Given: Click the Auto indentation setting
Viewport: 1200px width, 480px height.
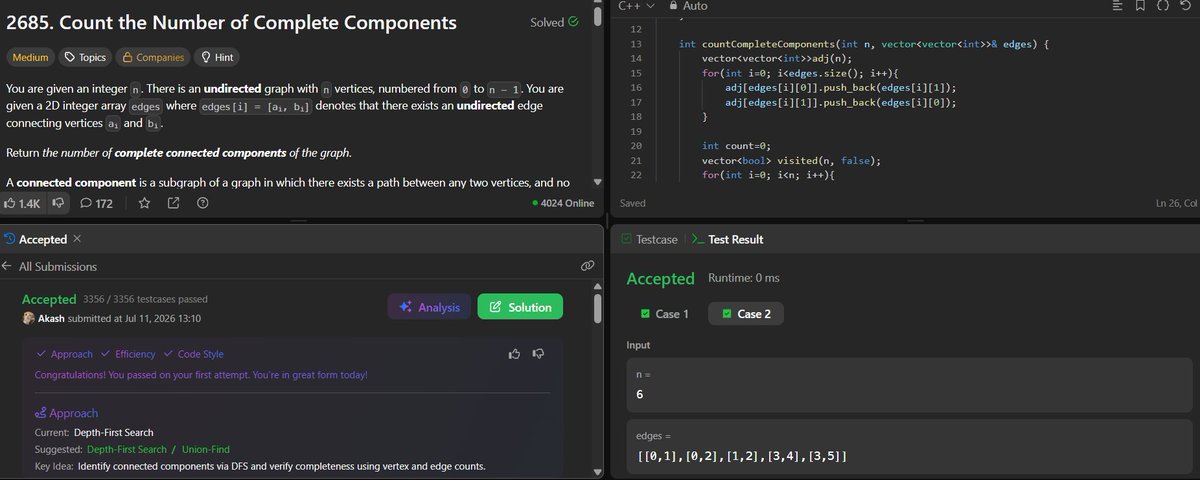Looking at the screenshot, I should [x=695, y=6].
